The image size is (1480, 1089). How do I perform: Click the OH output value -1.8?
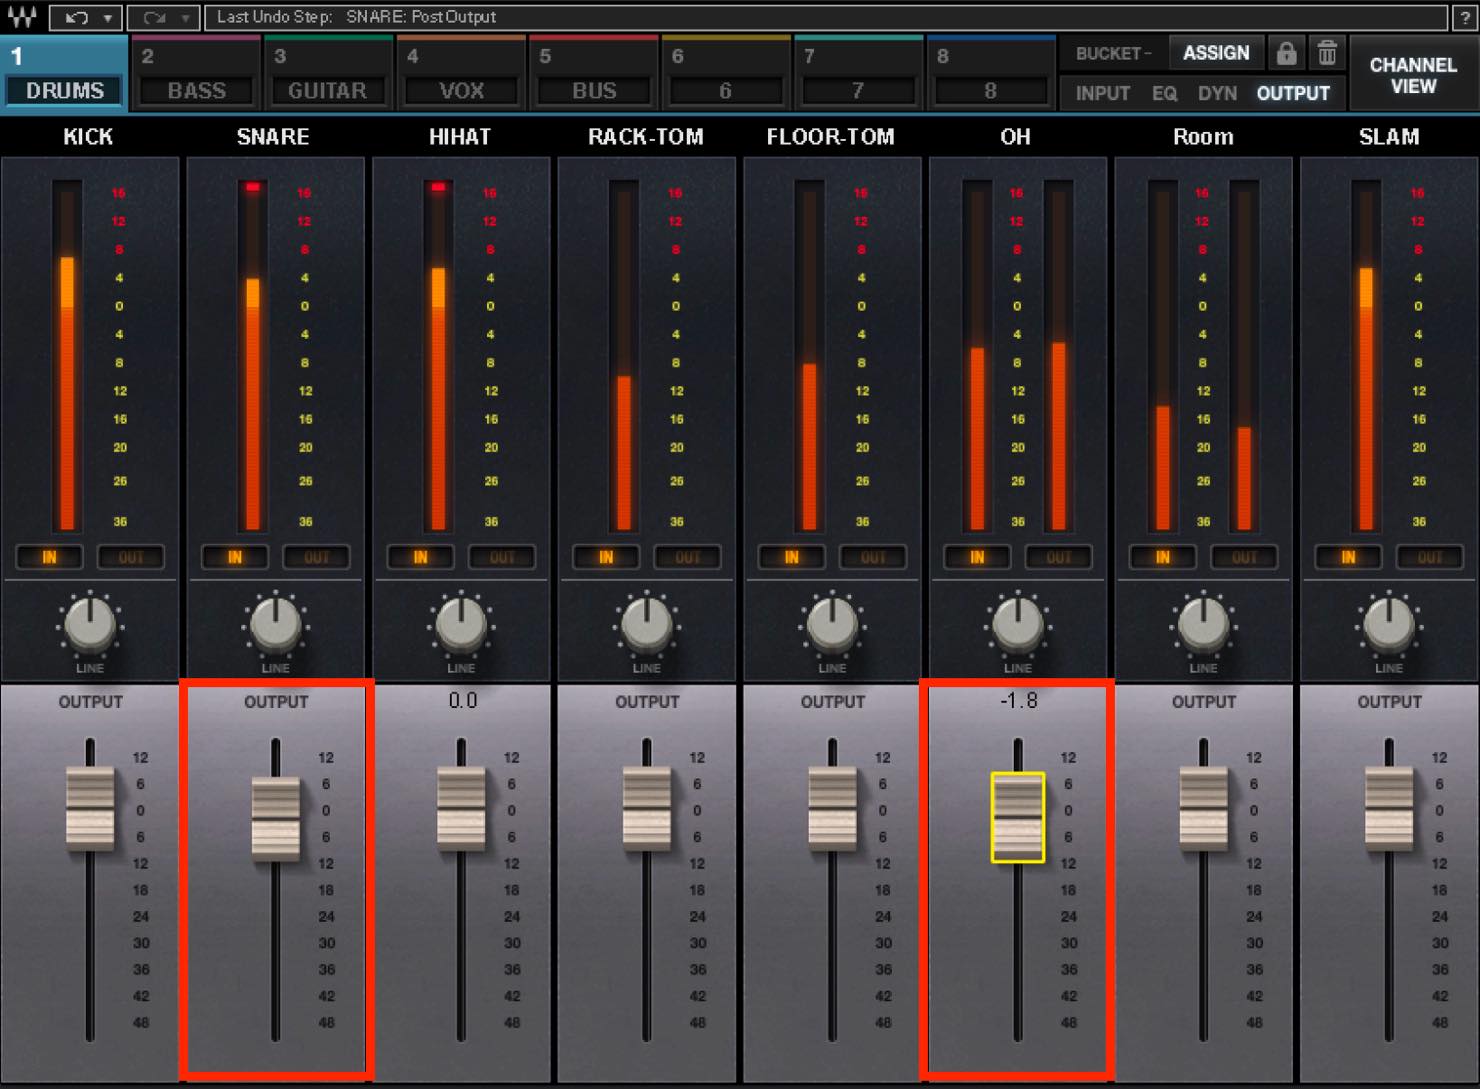[x=1018, y=701]
